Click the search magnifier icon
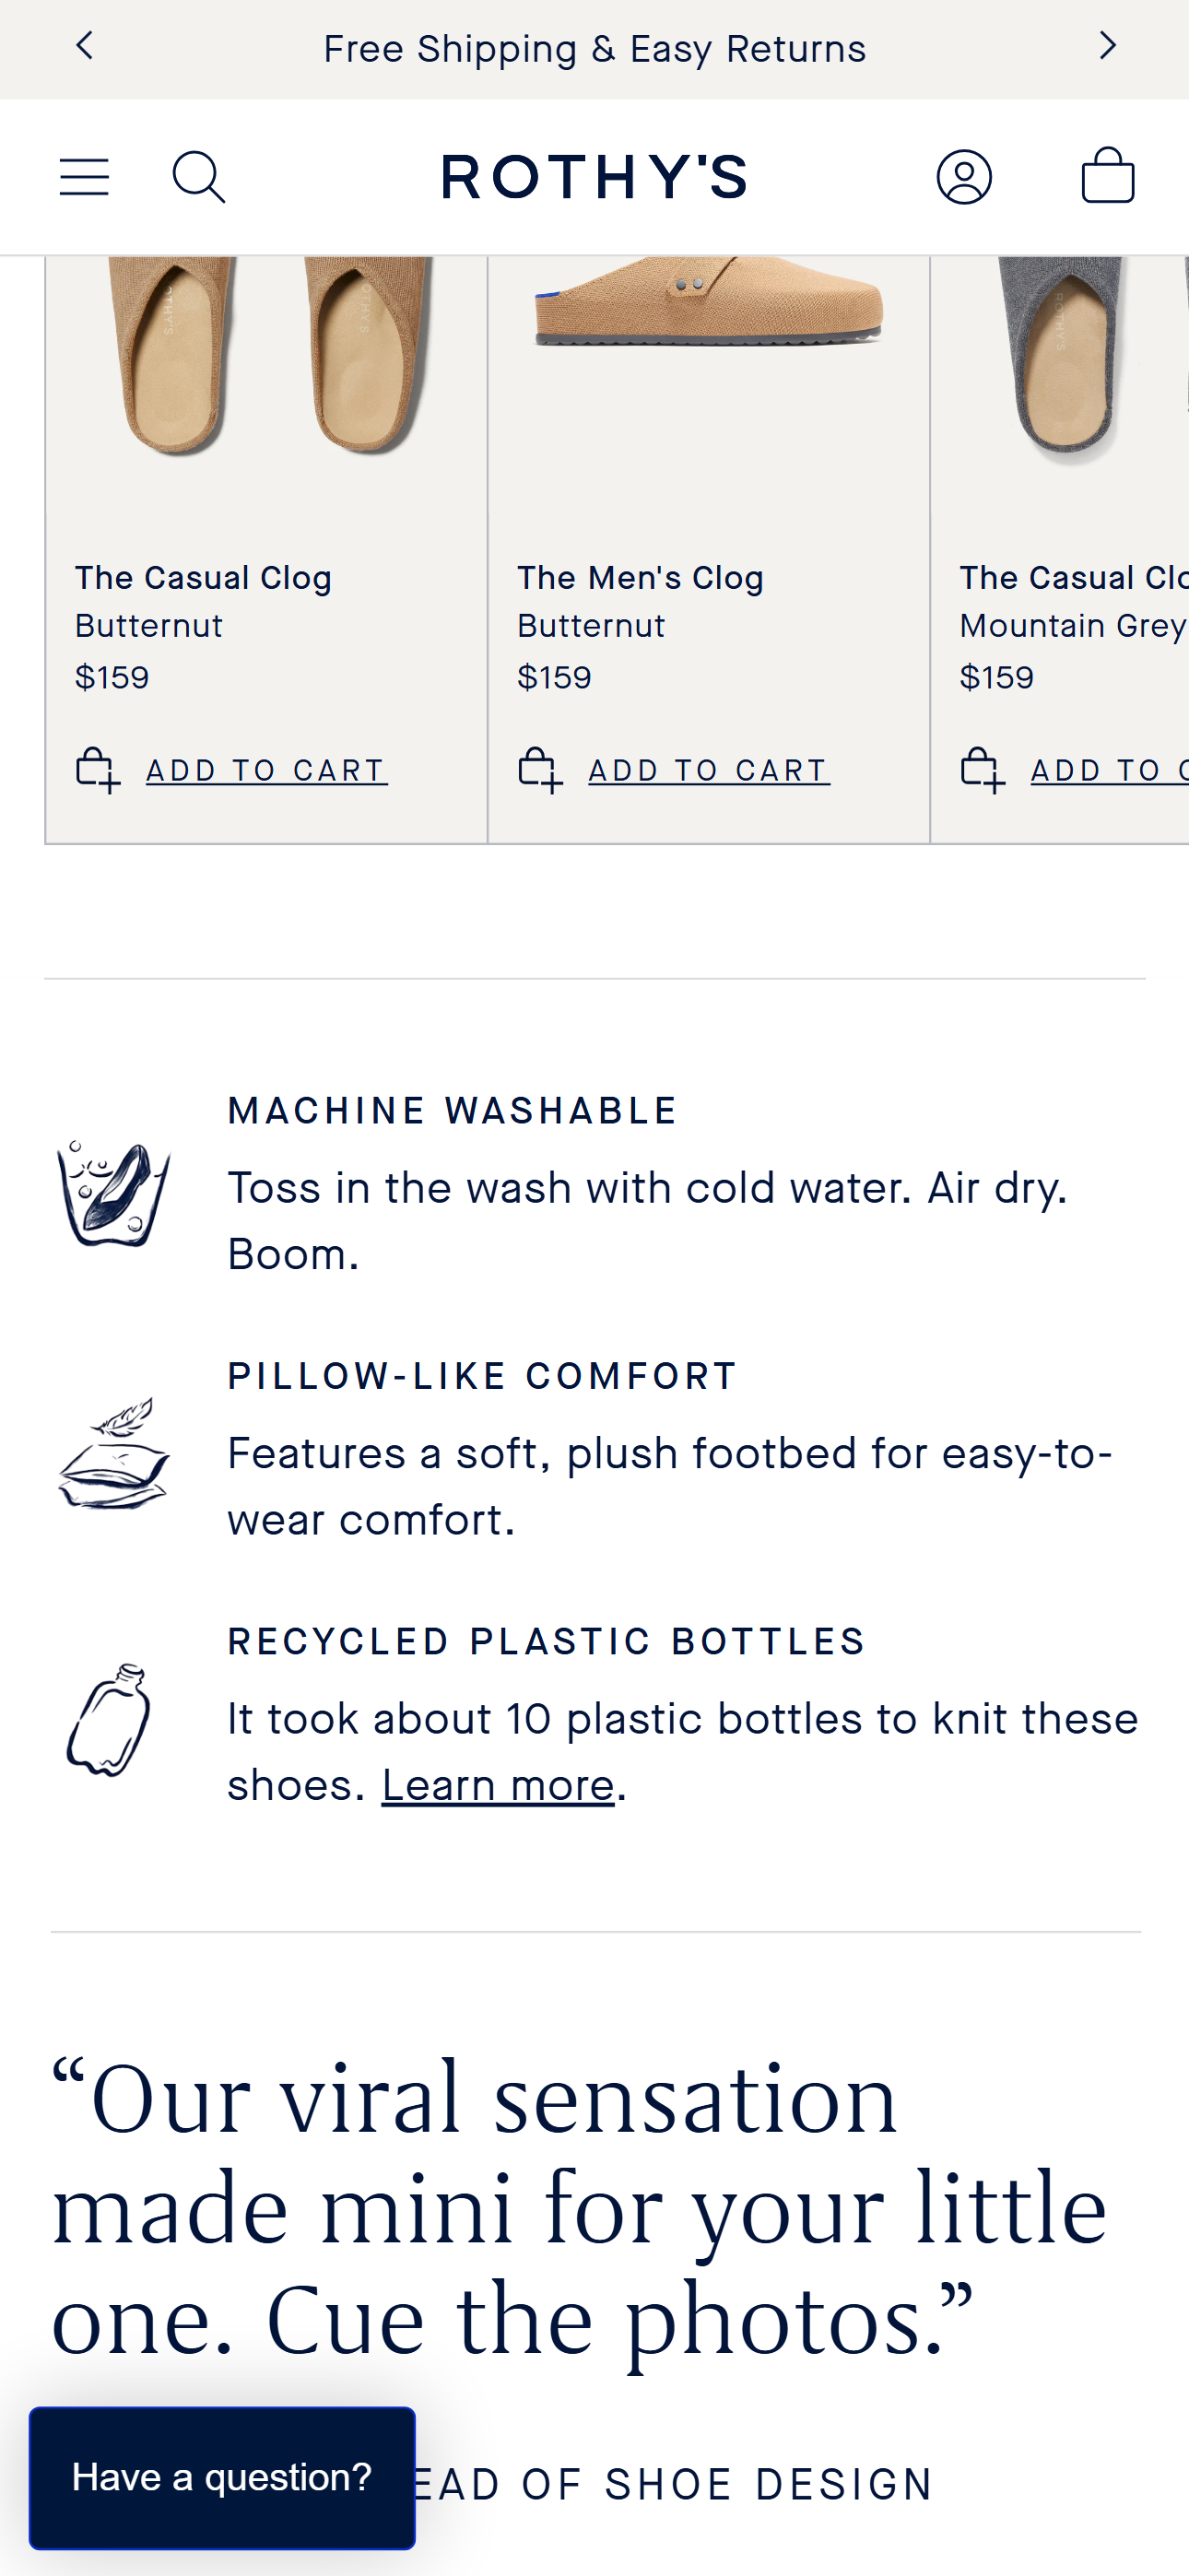This screenshot has height=2576, width=1189. (198, 177)
